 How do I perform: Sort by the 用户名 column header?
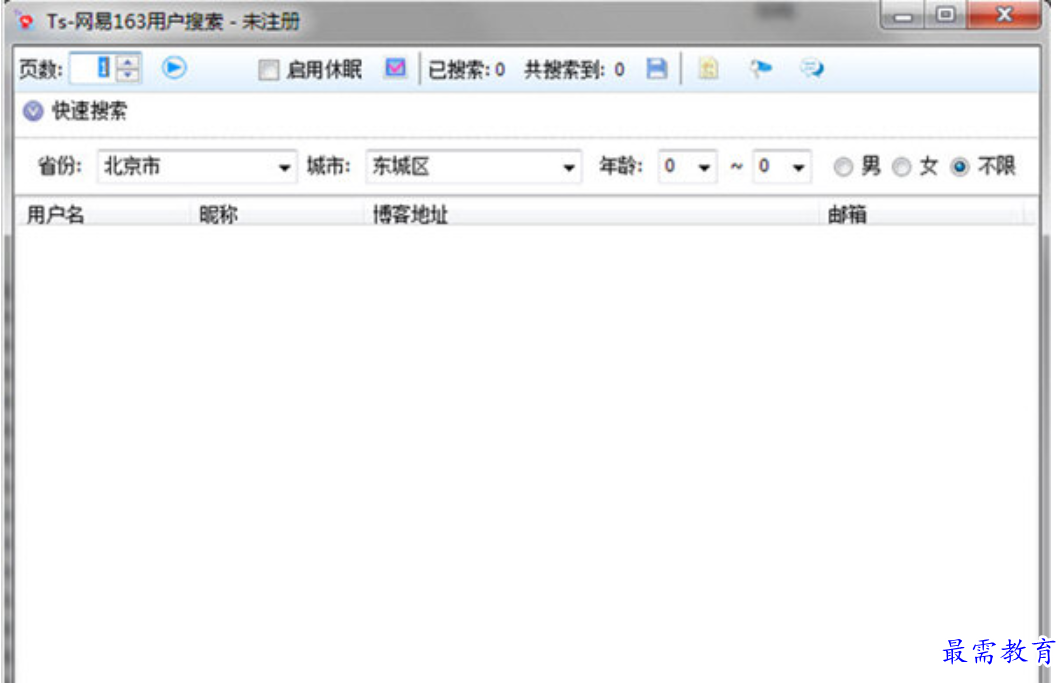pyautogui.click(x=103, y=215)
